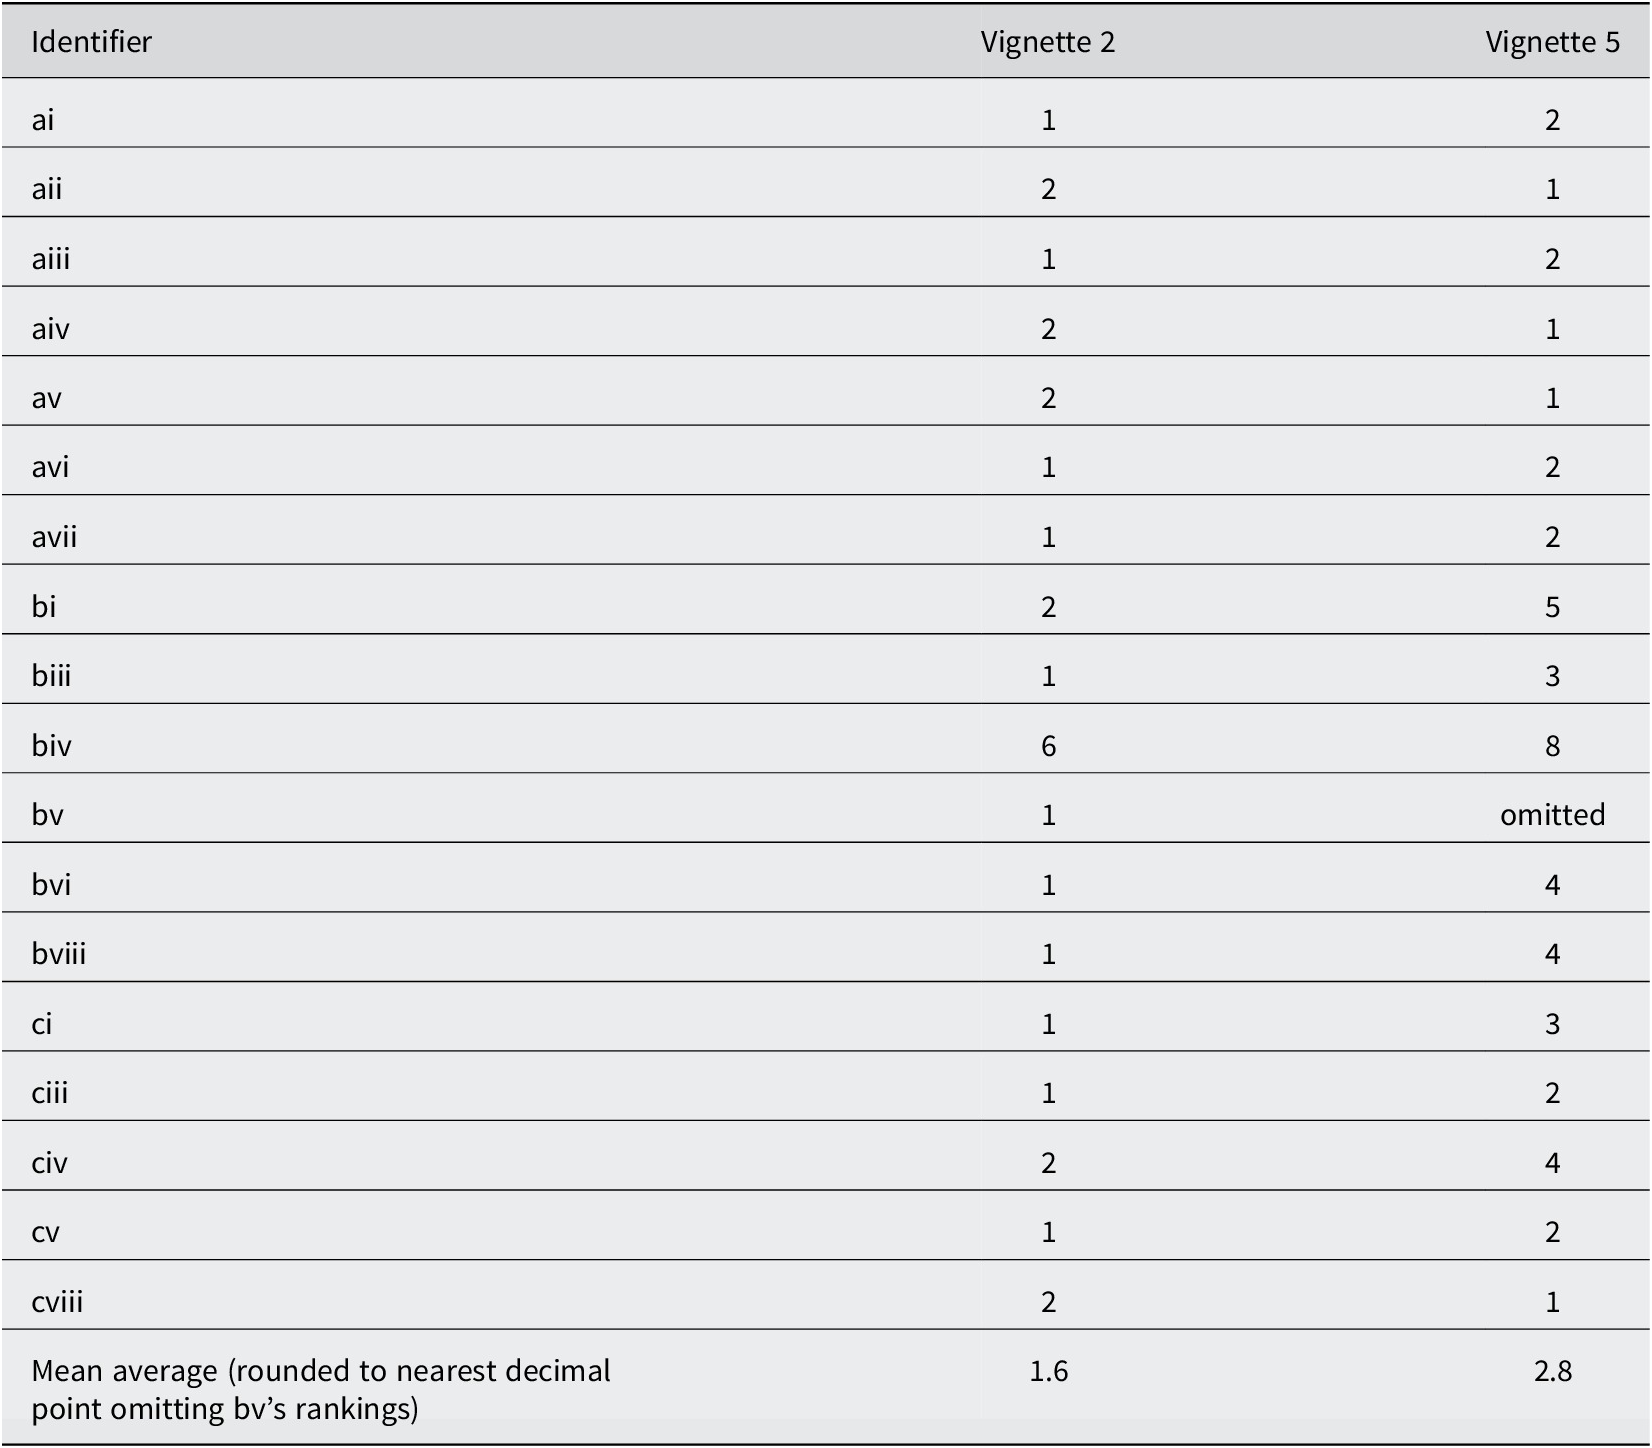Click the mean average value 2.8
This screenshot has width=1652, height=1448.
point(1552,1370)
